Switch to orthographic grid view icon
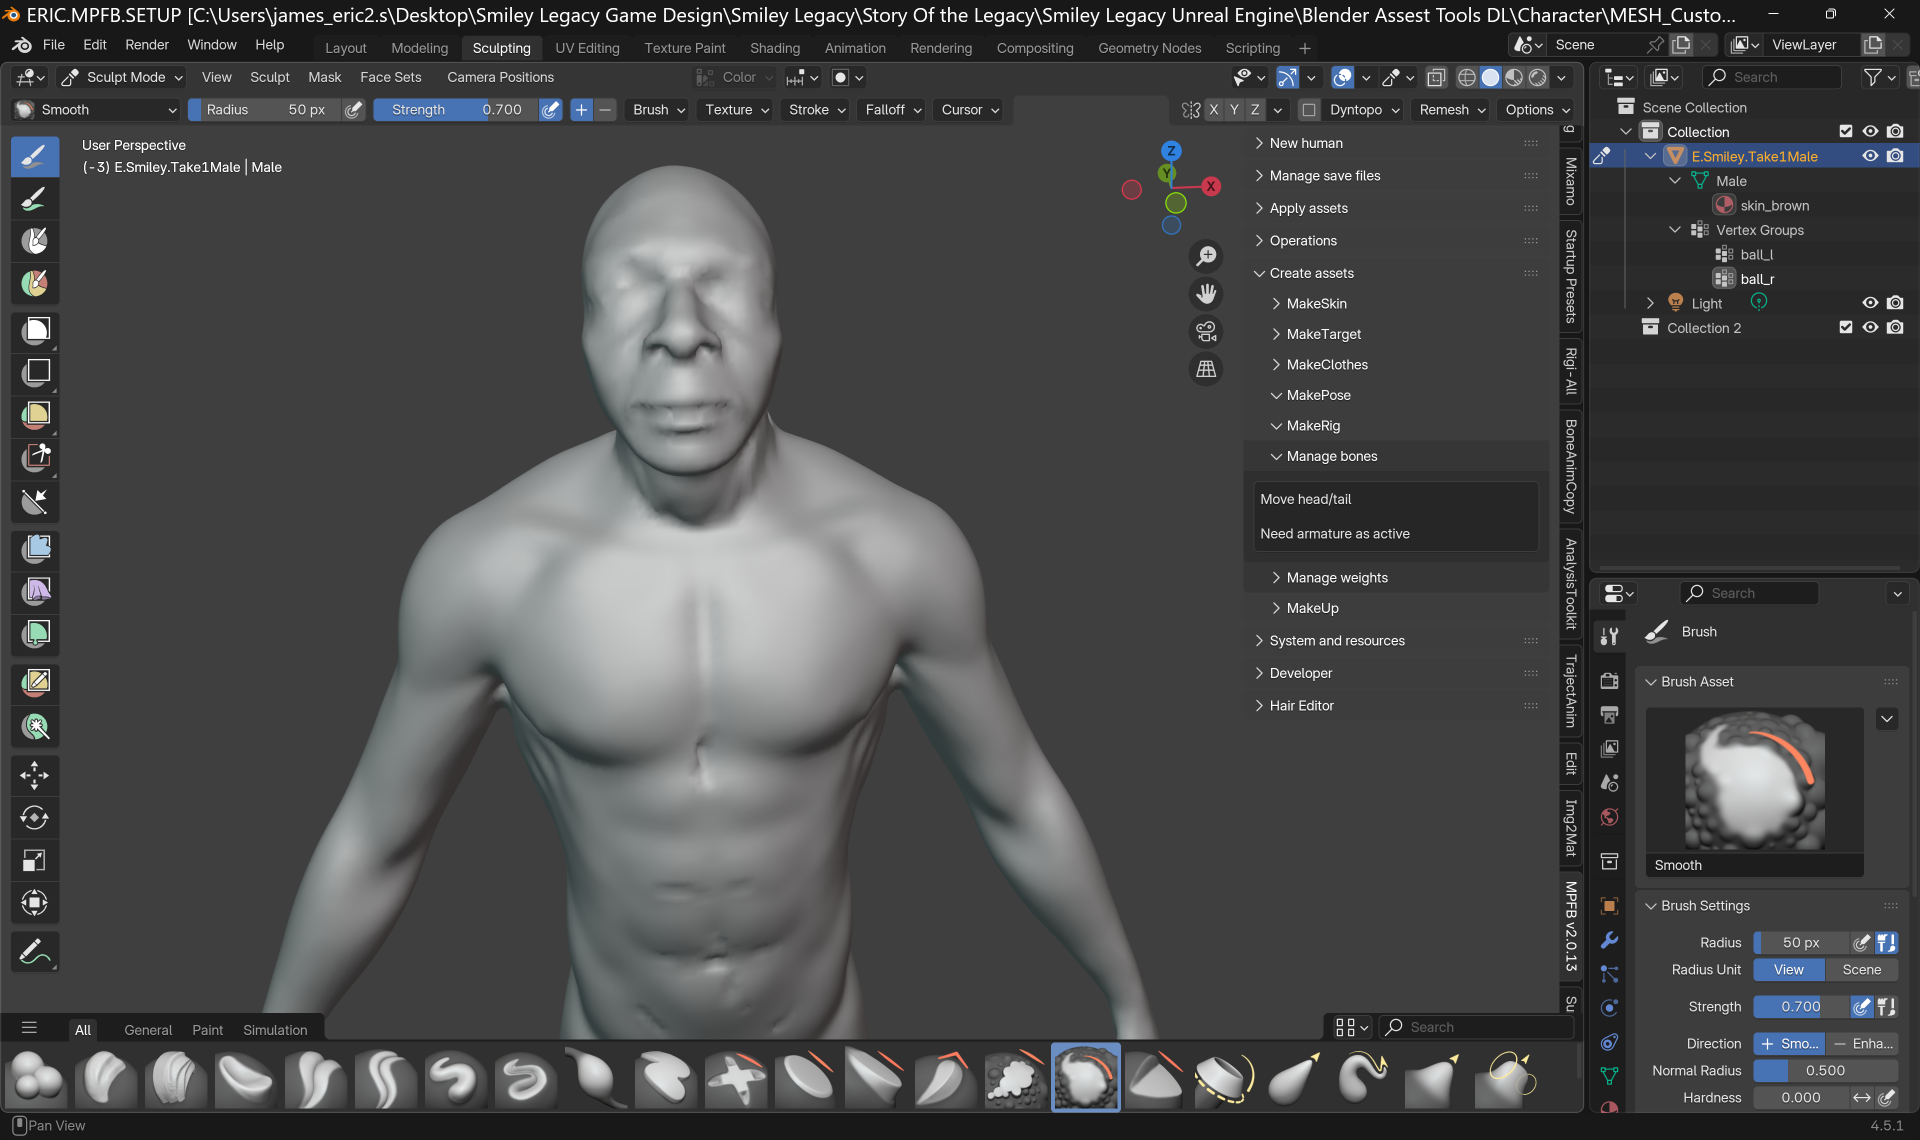The height and width of the screenshot is (1140, 1920). coord(1207,369)
